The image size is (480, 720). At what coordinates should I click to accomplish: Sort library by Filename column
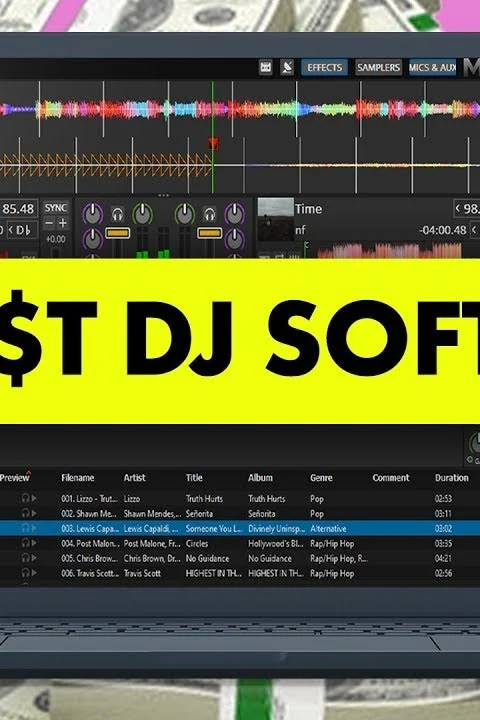[x=78, y=478]
